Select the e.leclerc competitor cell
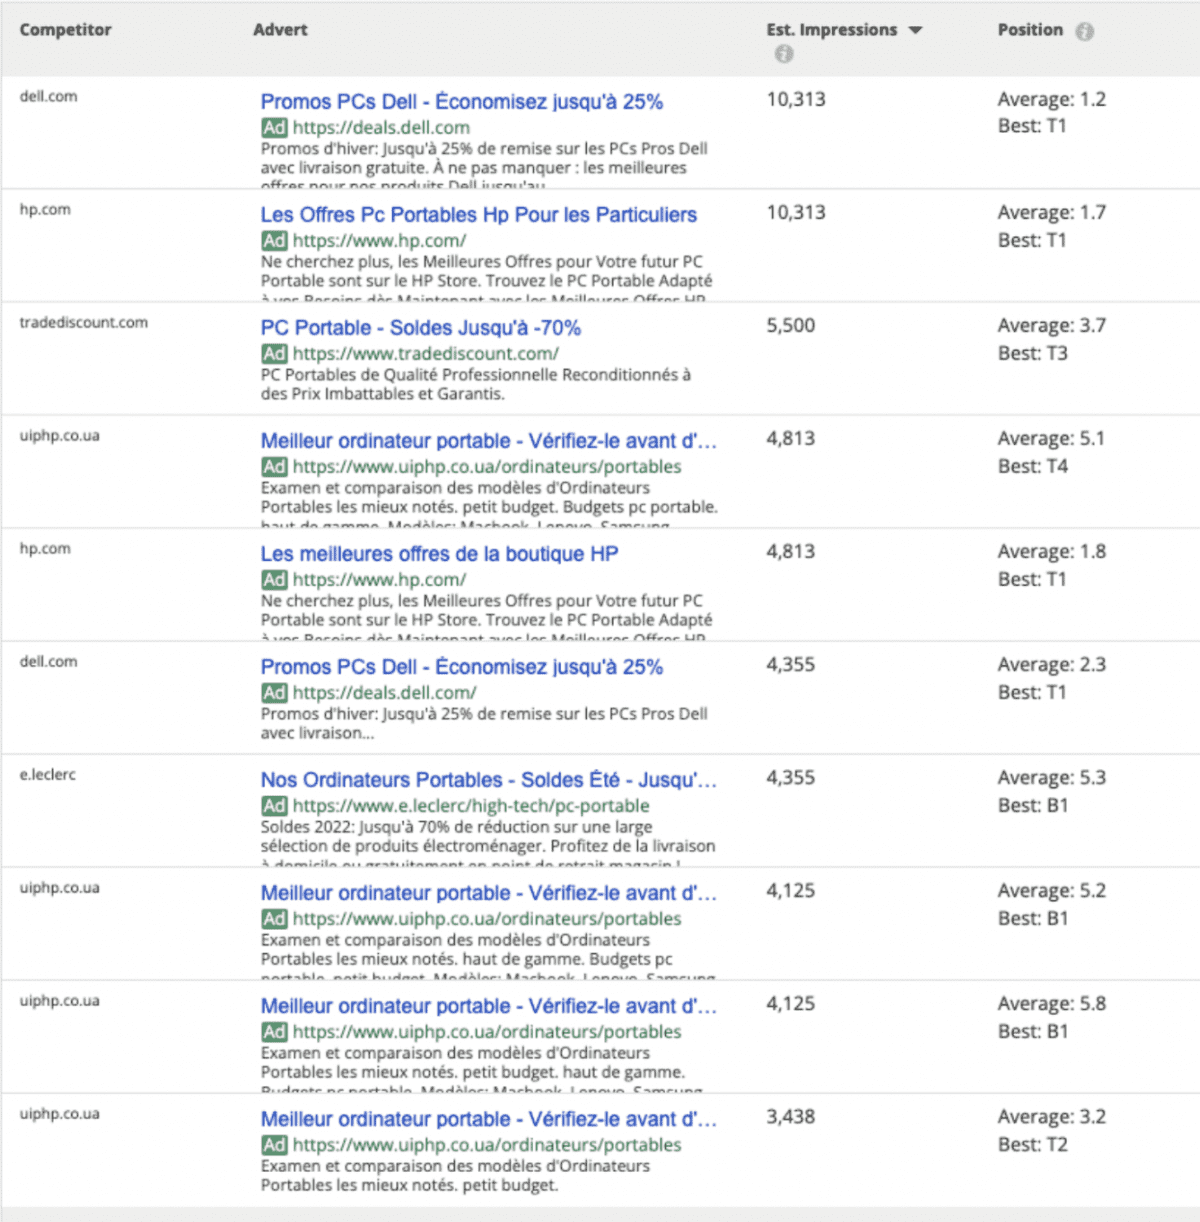 [x=47, y=774]
